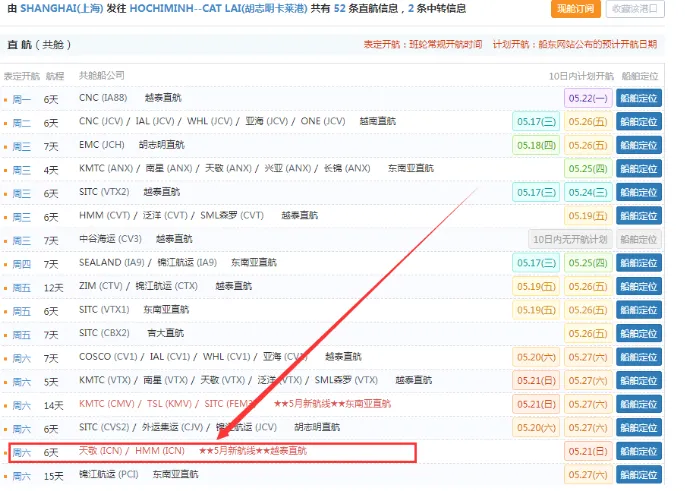Click 船舶定位 in the HMM (CVT) row
Screen dimensions: 685x491
[639, 216]
